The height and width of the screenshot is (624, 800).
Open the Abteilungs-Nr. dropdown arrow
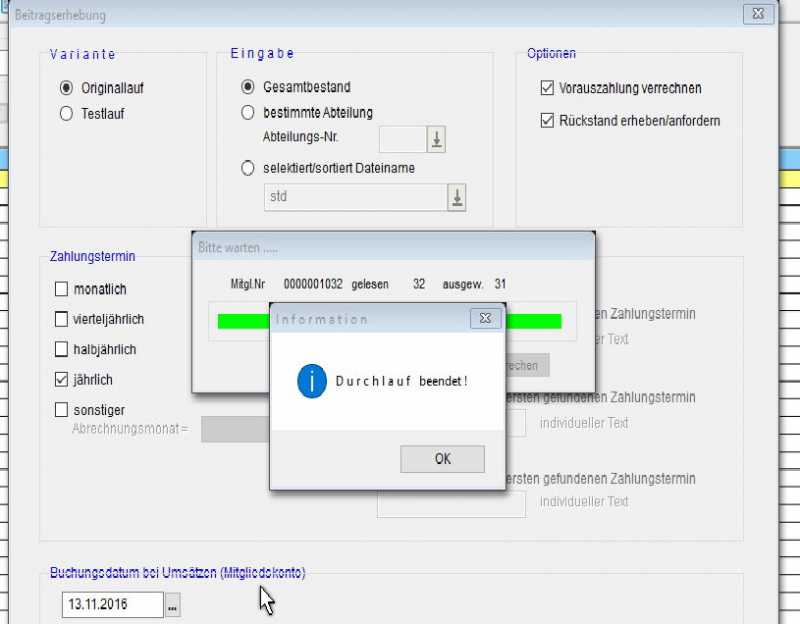(x=436, y=140)
